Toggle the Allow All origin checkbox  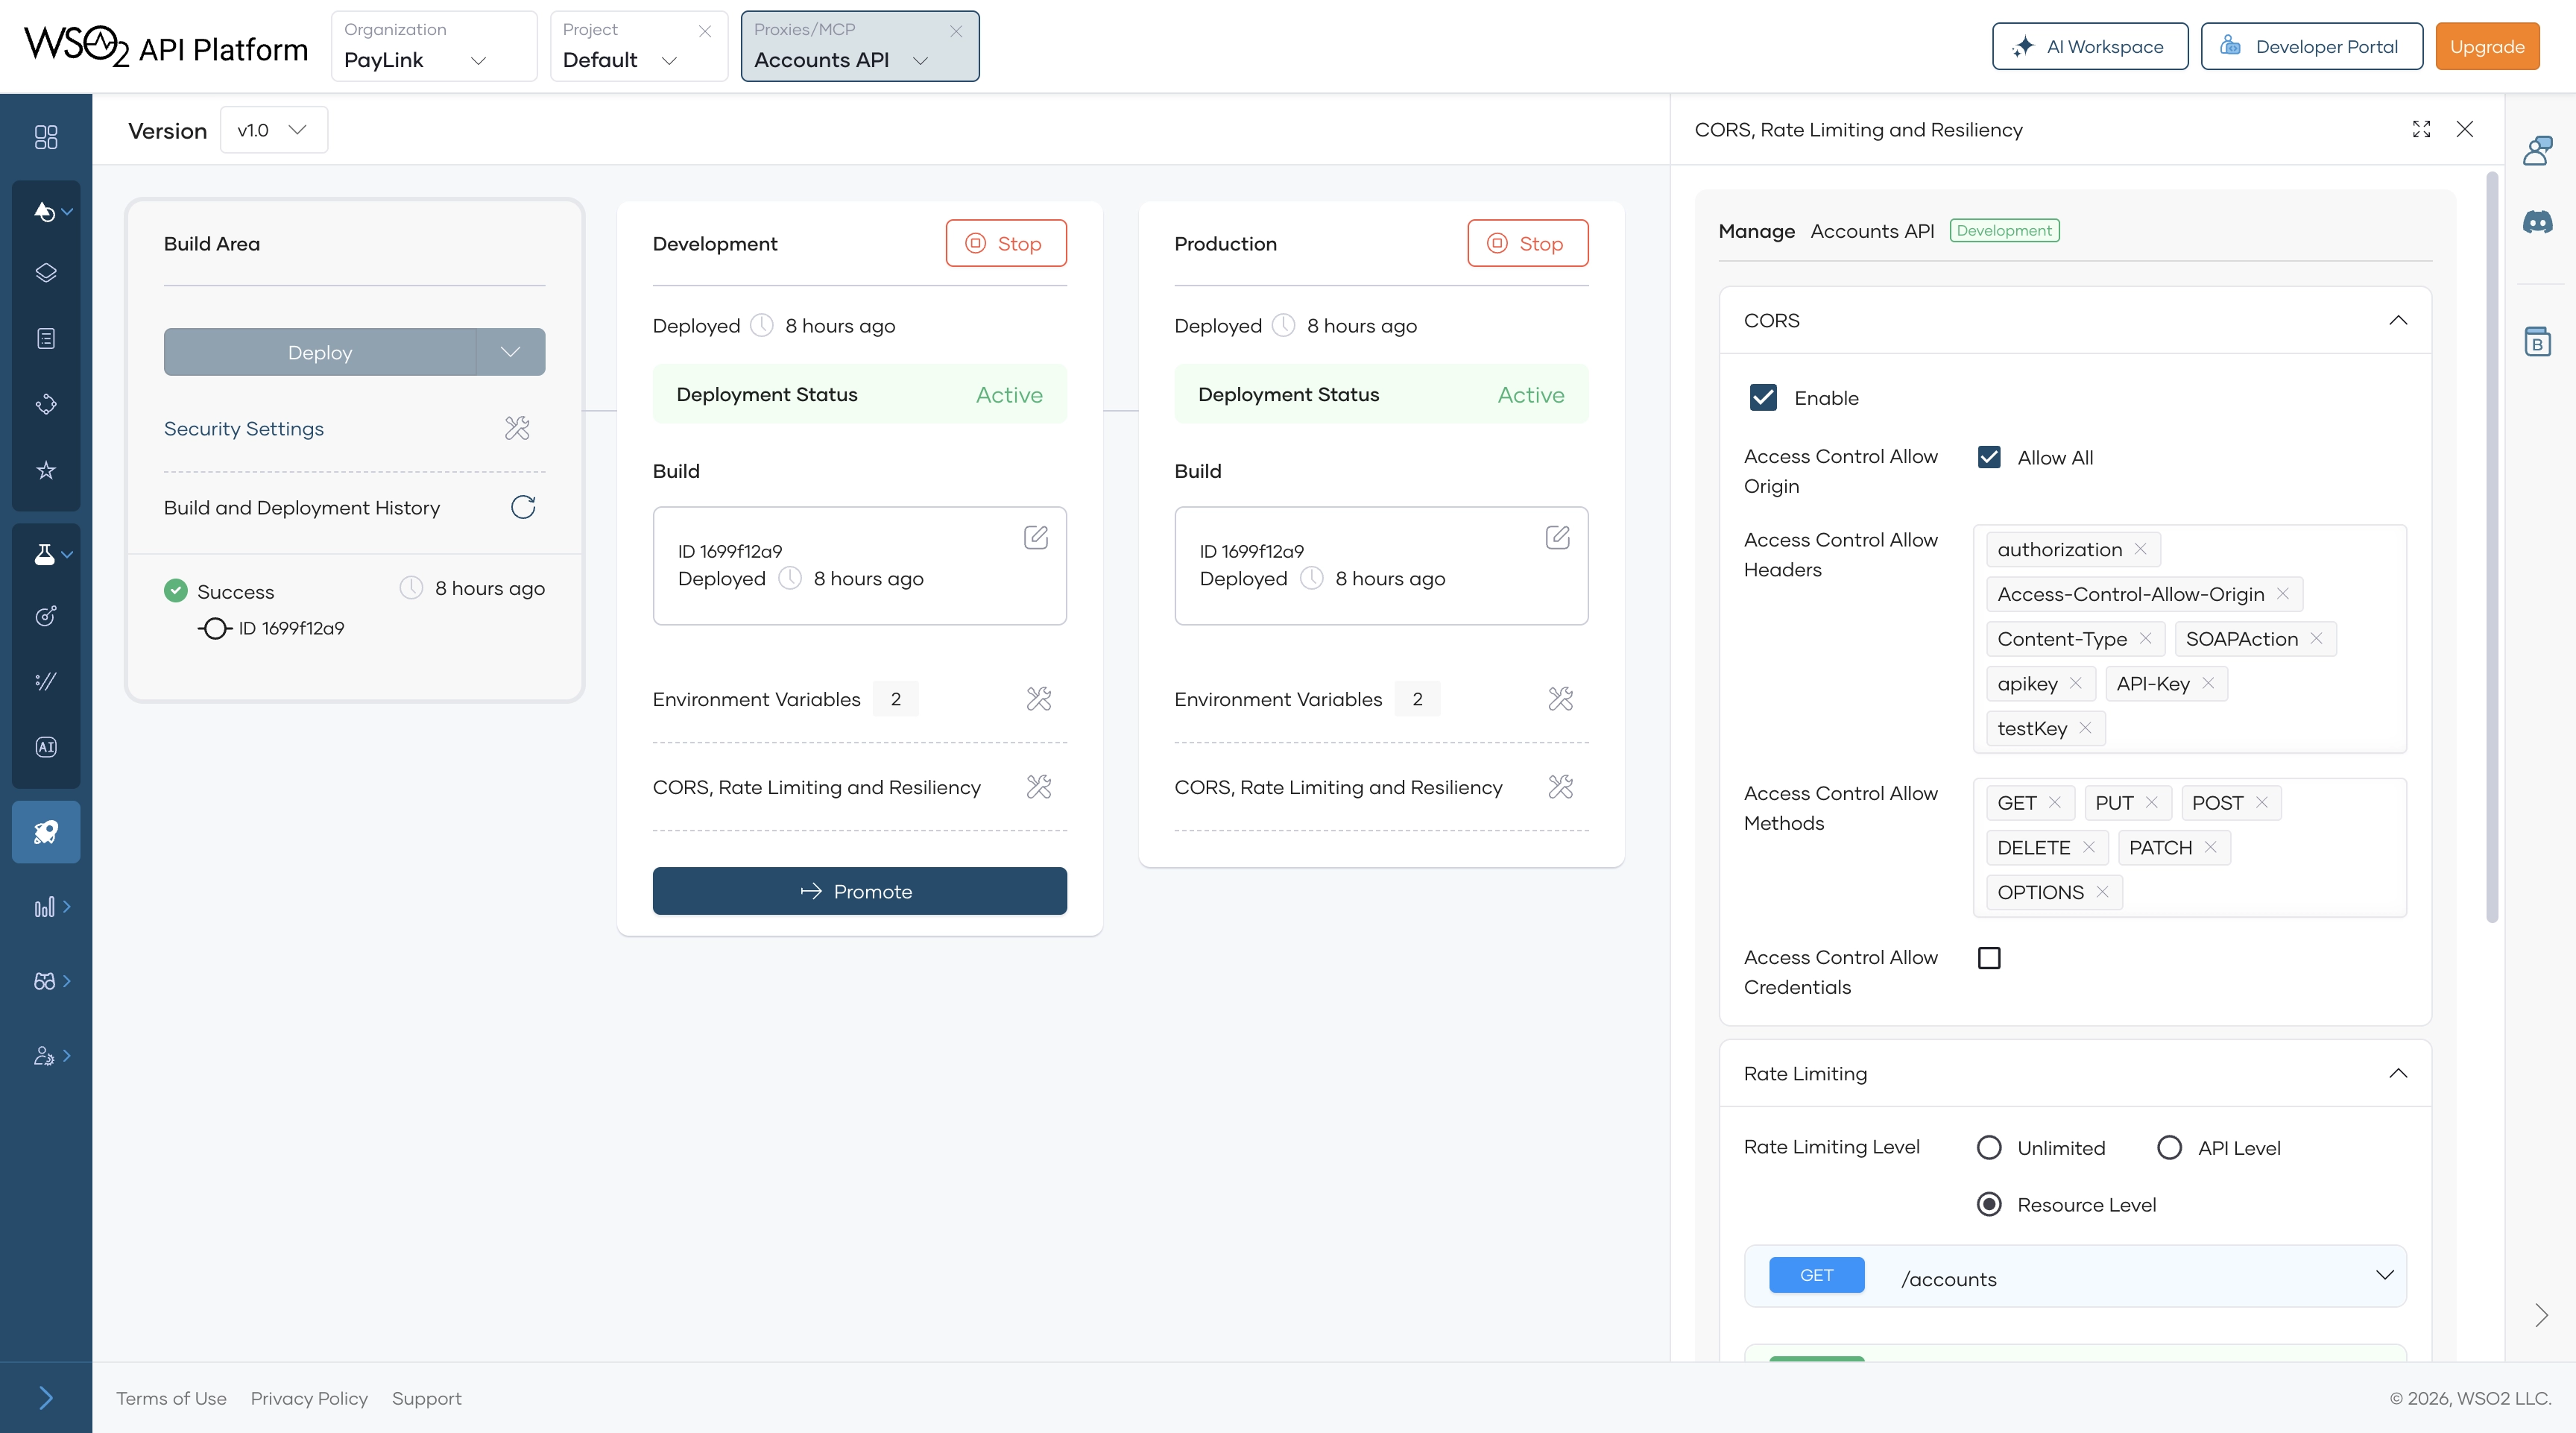(x=1989, y=456)
